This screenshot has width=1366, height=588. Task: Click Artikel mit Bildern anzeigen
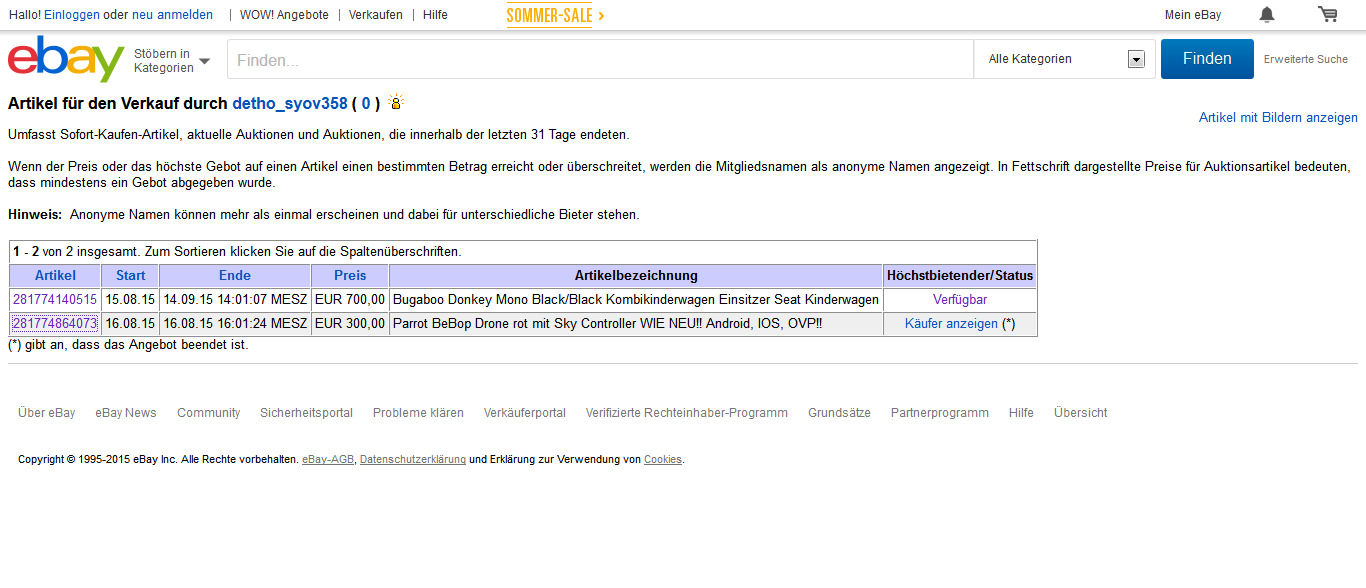pos(1278,117)
